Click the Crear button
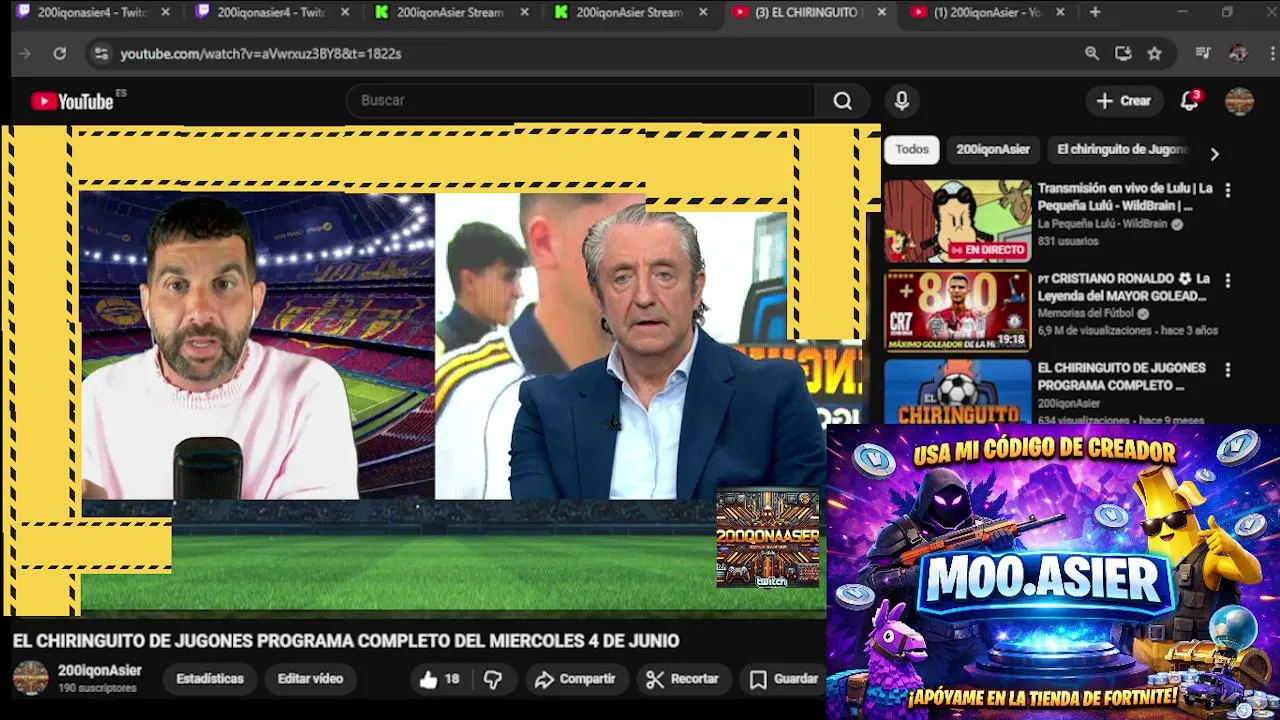1280x720 pixels. point(1124,100)
